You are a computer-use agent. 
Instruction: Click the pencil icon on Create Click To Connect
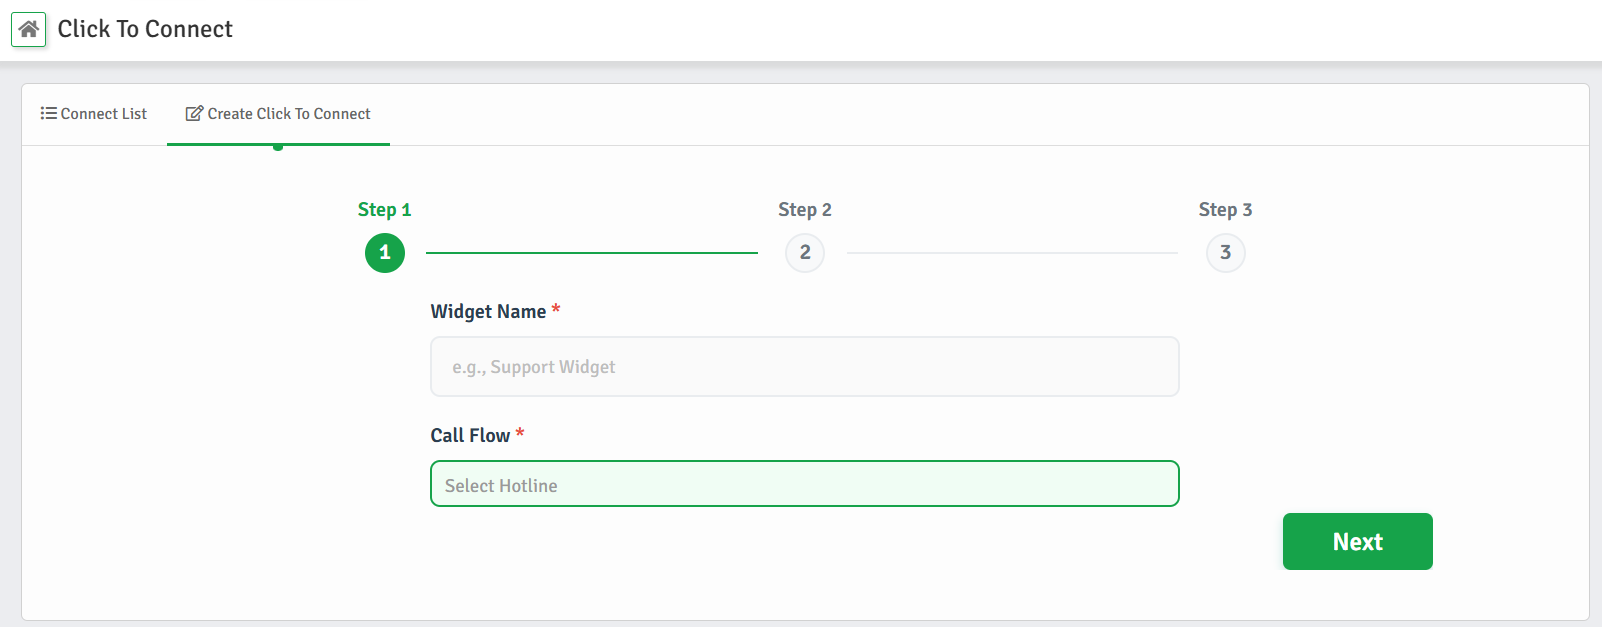coord(192,113)
